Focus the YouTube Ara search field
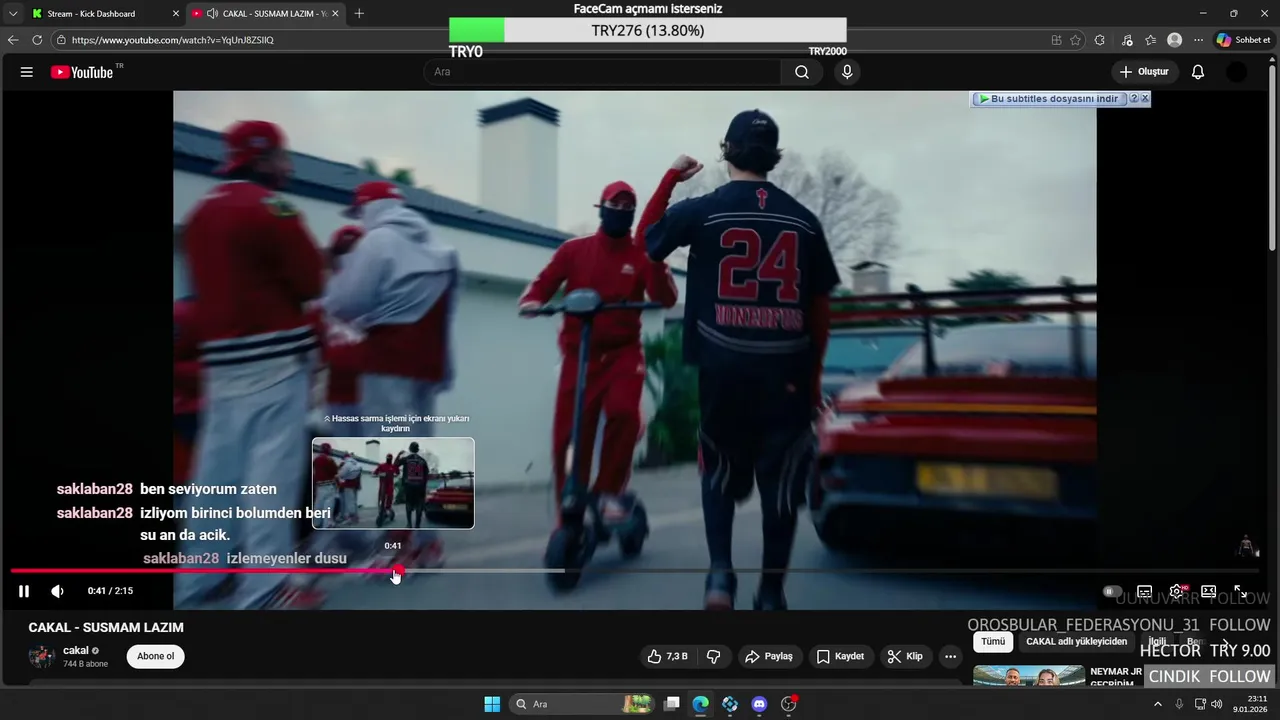Screen dimensions: 1280x720 (x=602, y=72)
